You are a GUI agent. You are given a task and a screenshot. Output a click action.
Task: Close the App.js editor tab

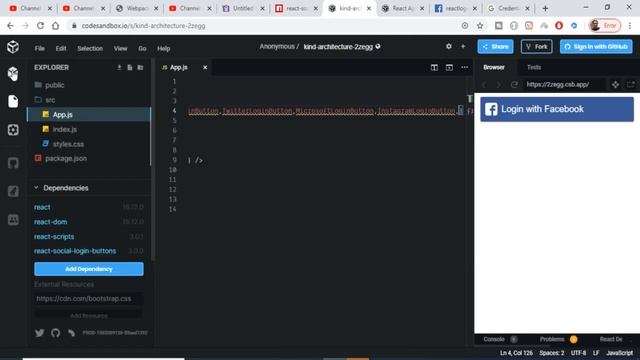click(x=205, y=67)
